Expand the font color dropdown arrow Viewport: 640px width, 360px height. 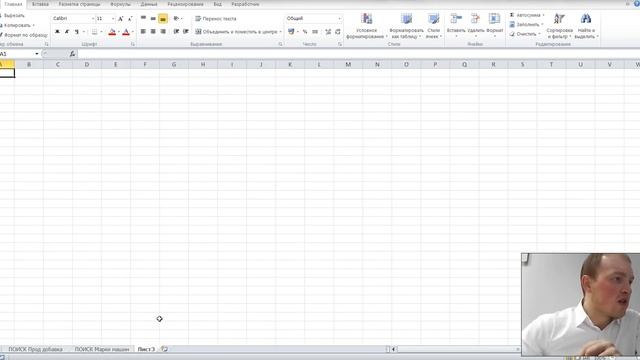(x=133, y=32)
